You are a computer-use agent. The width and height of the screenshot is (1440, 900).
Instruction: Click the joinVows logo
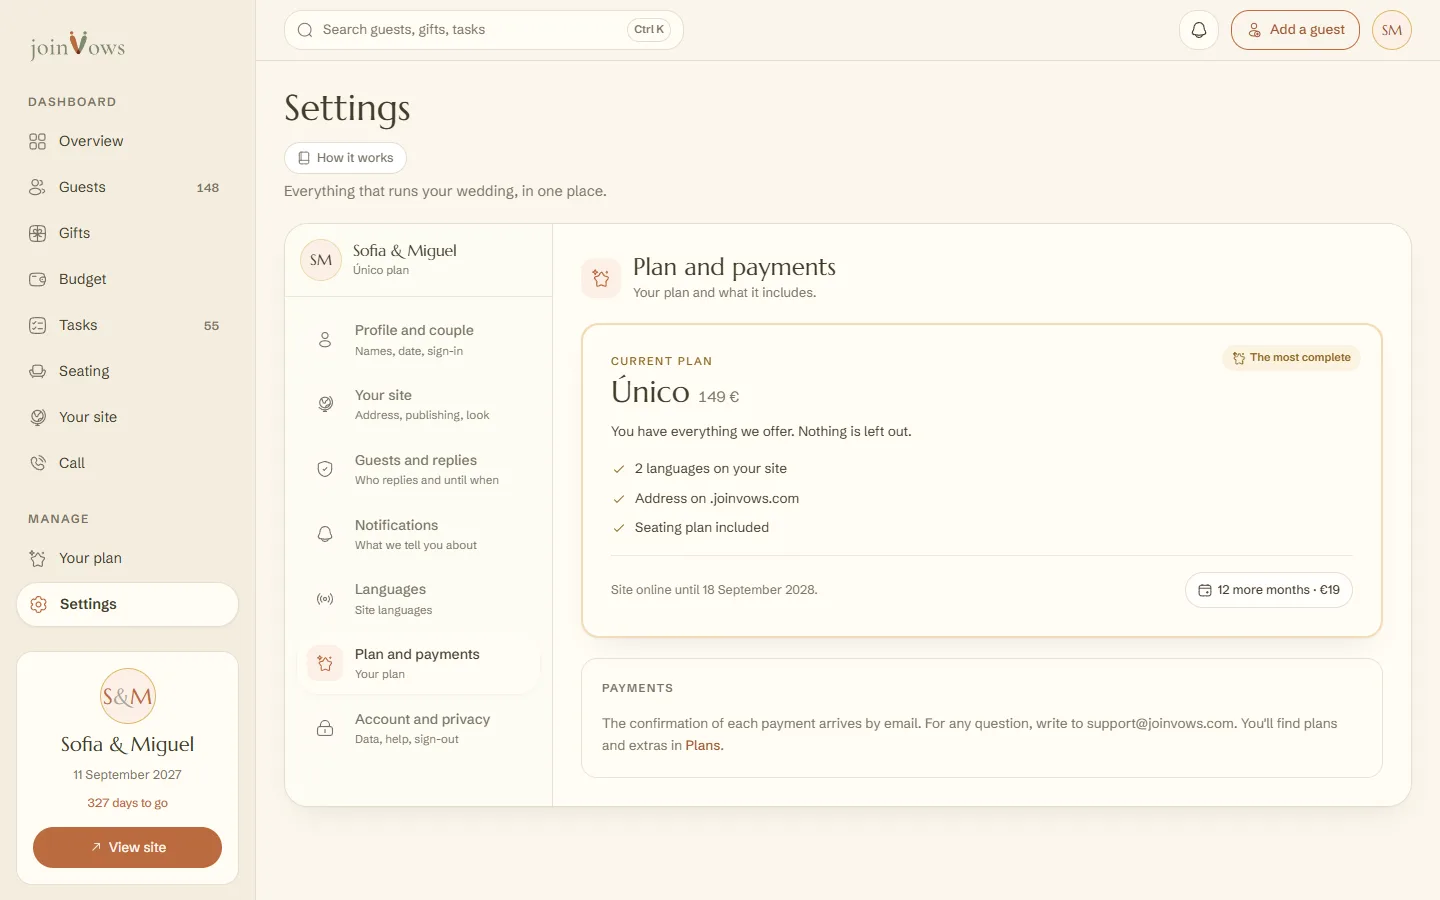77,45
